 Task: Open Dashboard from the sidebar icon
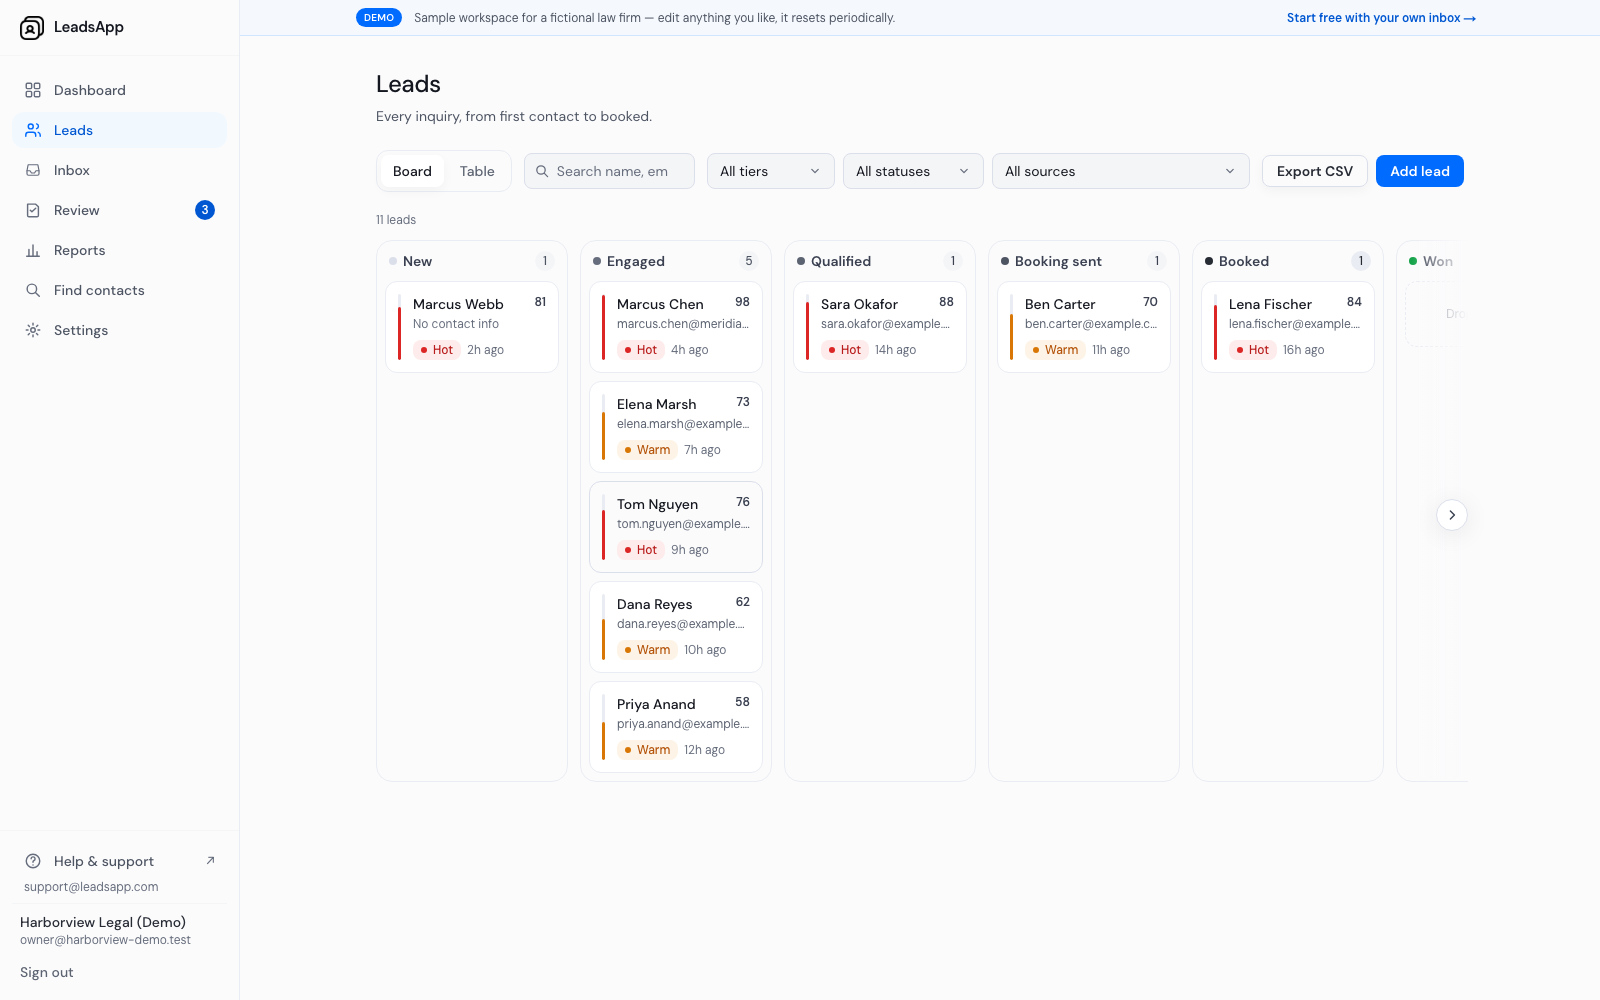(x=33, y=90)
